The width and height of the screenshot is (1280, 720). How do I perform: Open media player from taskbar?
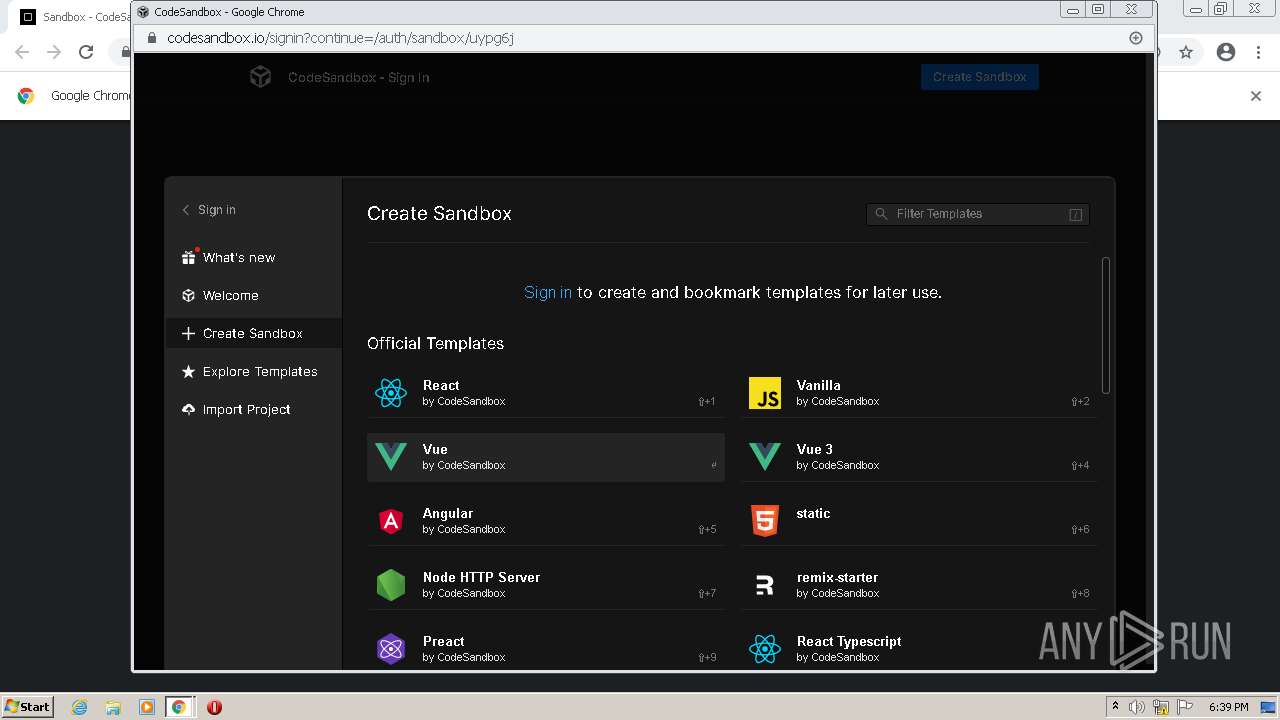coord(146,707)
